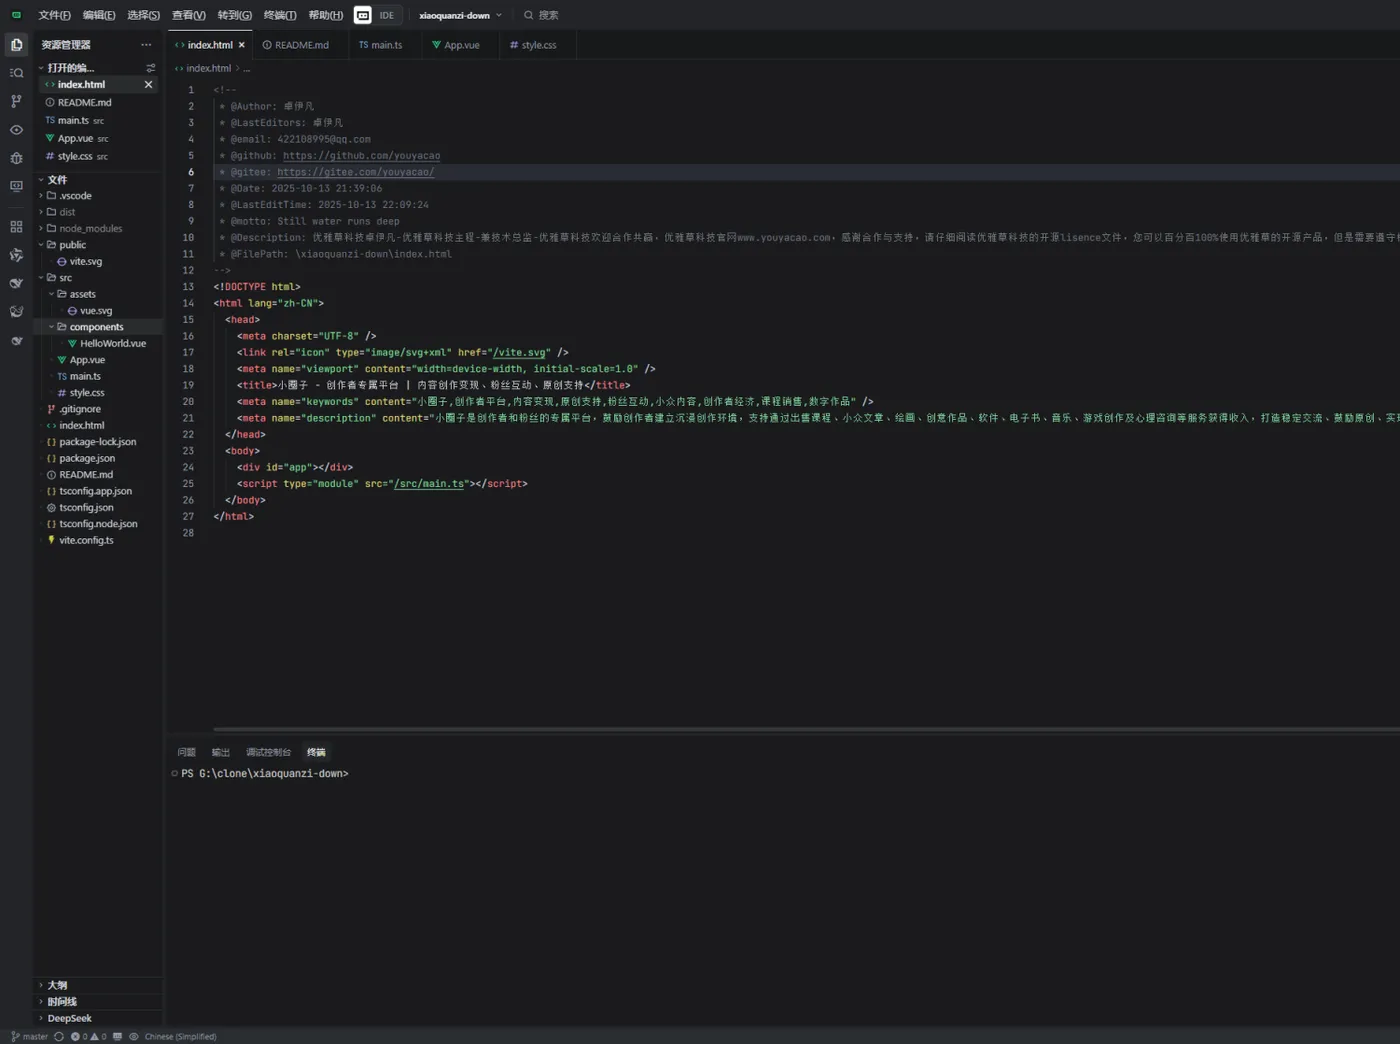This screenshot has width=1400, height=1044.
Task: Click the Remote Explorer monitor icon in the activity bar
Action: tap(16, 186)
